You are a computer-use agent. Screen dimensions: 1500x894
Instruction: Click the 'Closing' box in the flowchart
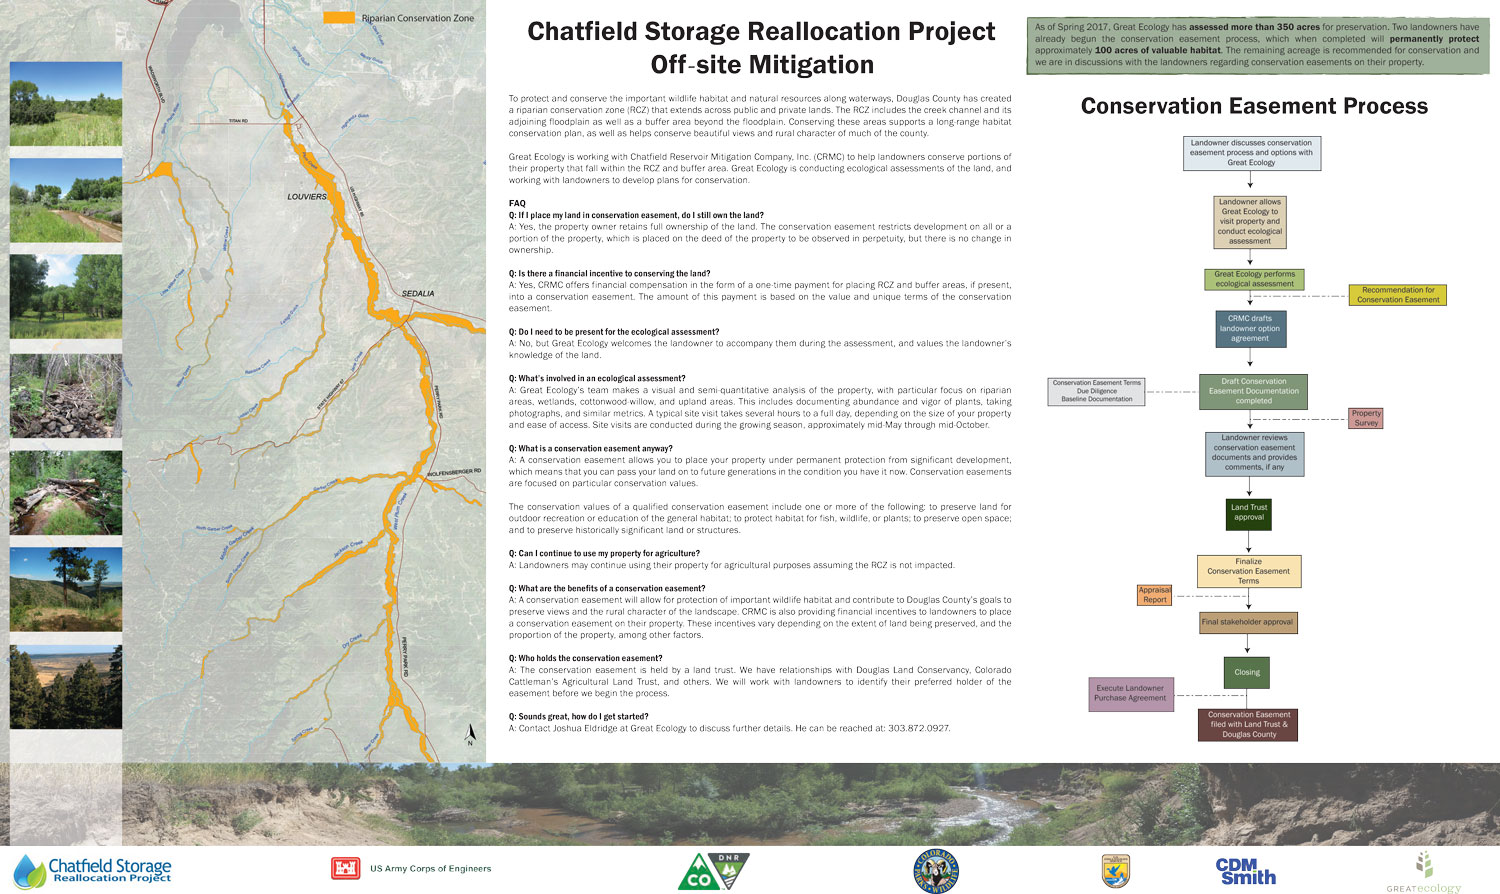pyautogui.click(x=1247, y=672)
